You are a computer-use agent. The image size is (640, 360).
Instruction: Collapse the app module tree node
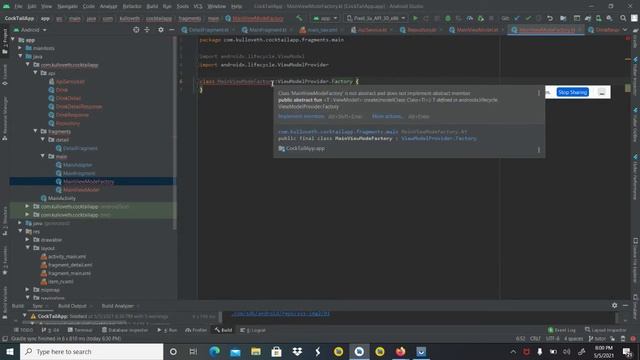13,40
